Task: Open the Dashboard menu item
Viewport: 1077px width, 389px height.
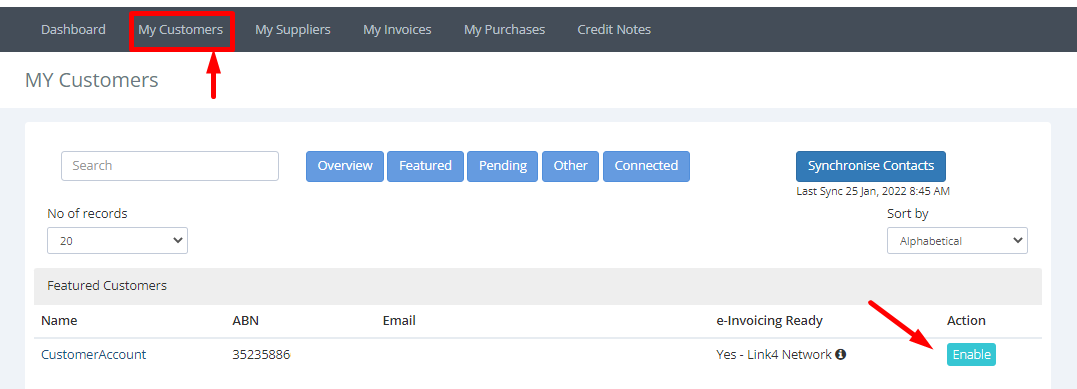Action: (x=73, y=30)
